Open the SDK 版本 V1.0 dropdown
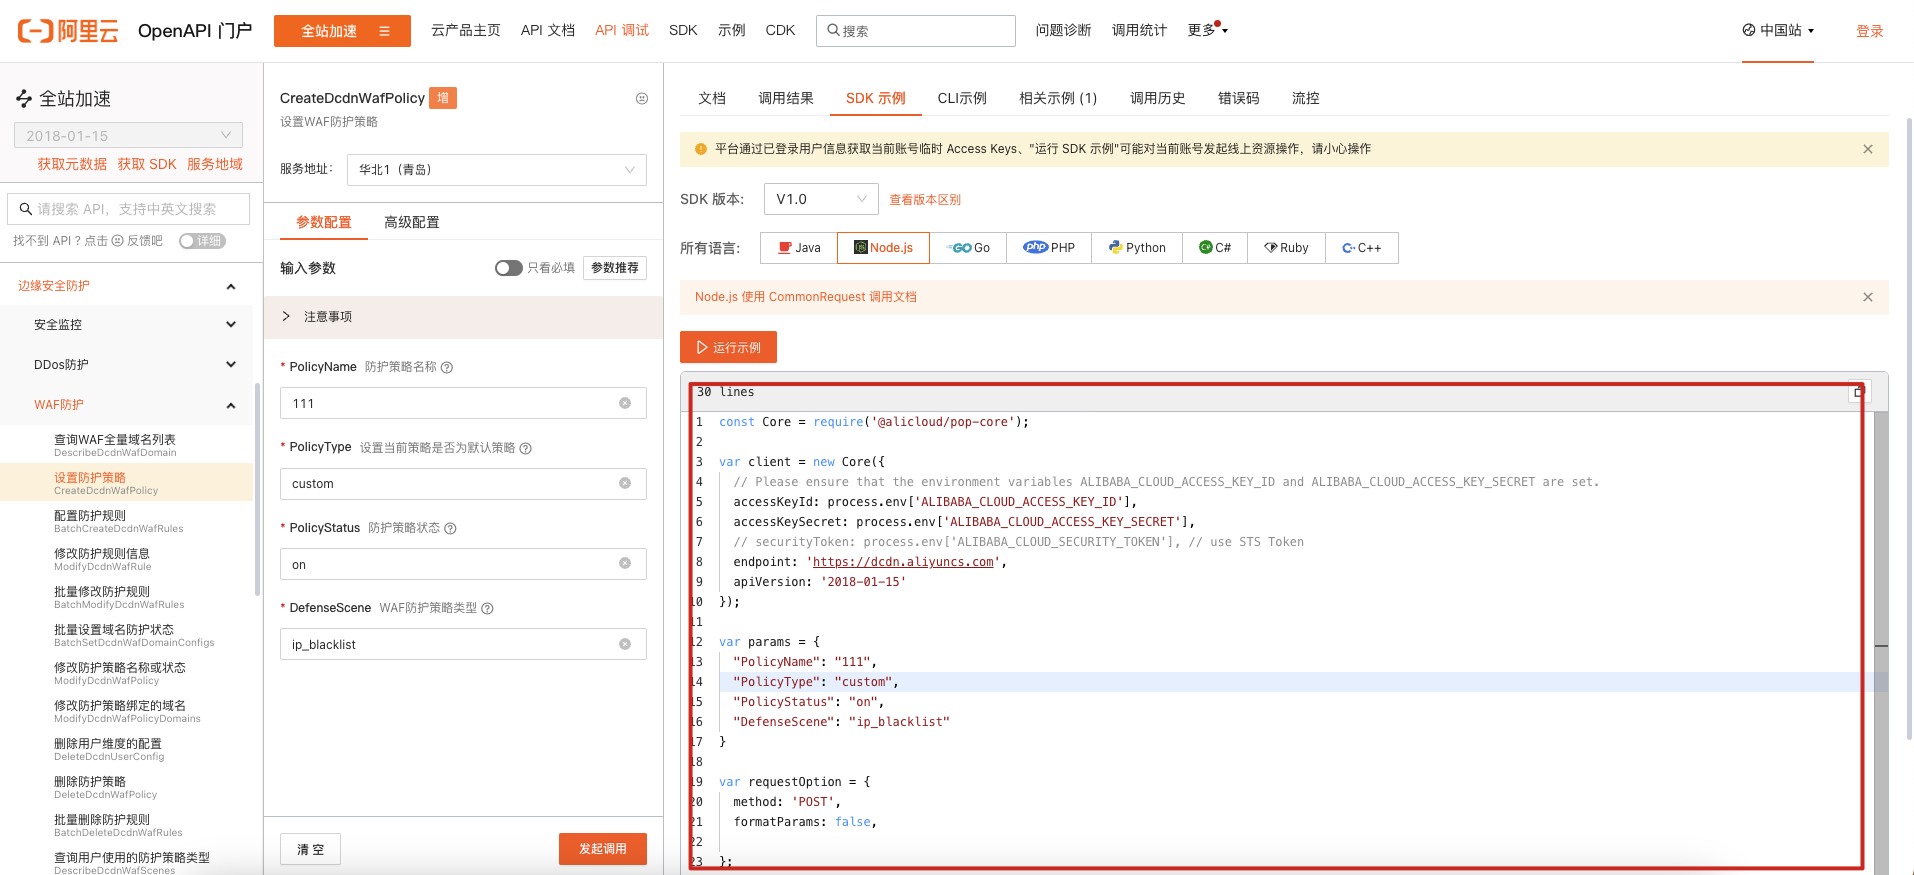The height and width of the screenshot is (875, 1914). coord(821,199)
